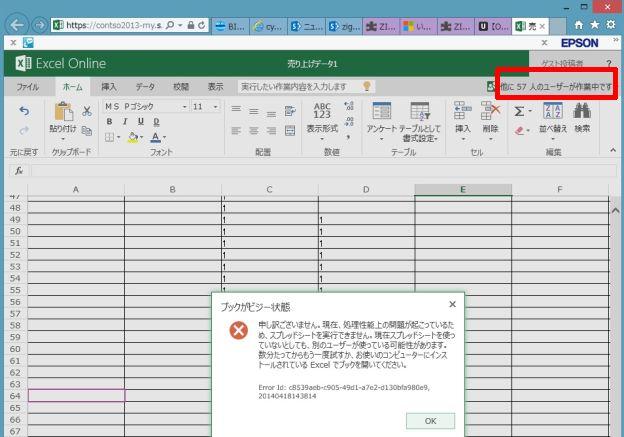Screen dimensions: 624x437
Task: Click the wrap text icon
Action: [291, 111]
